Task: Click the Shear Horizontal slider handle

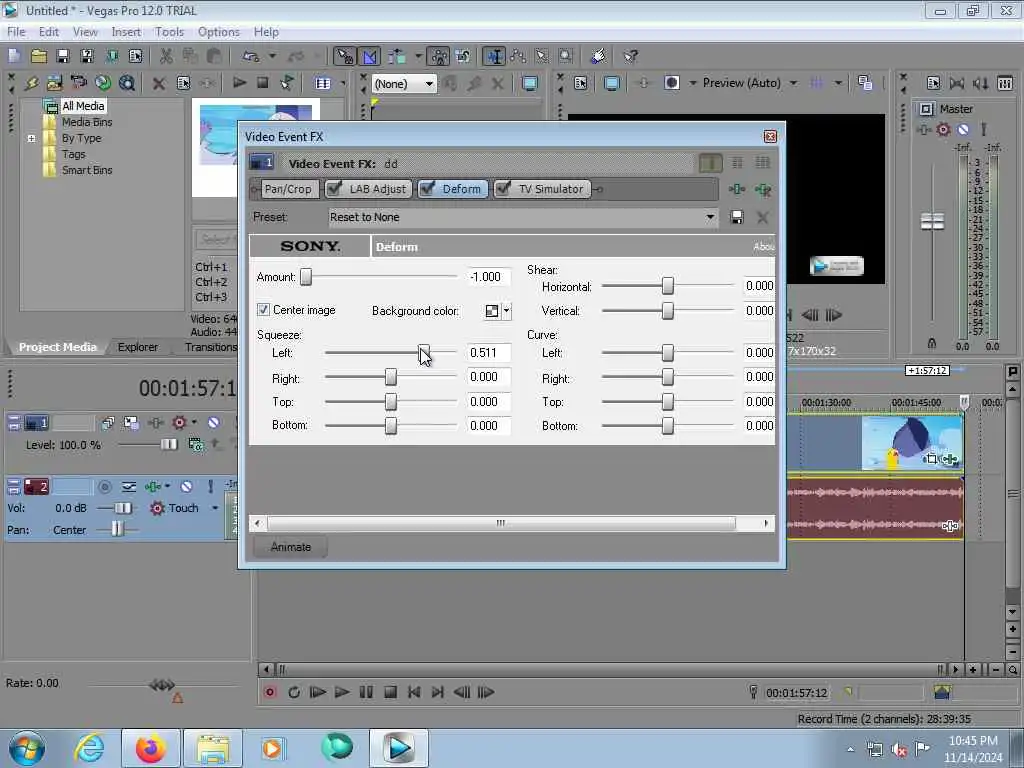Action: point(667,286)
